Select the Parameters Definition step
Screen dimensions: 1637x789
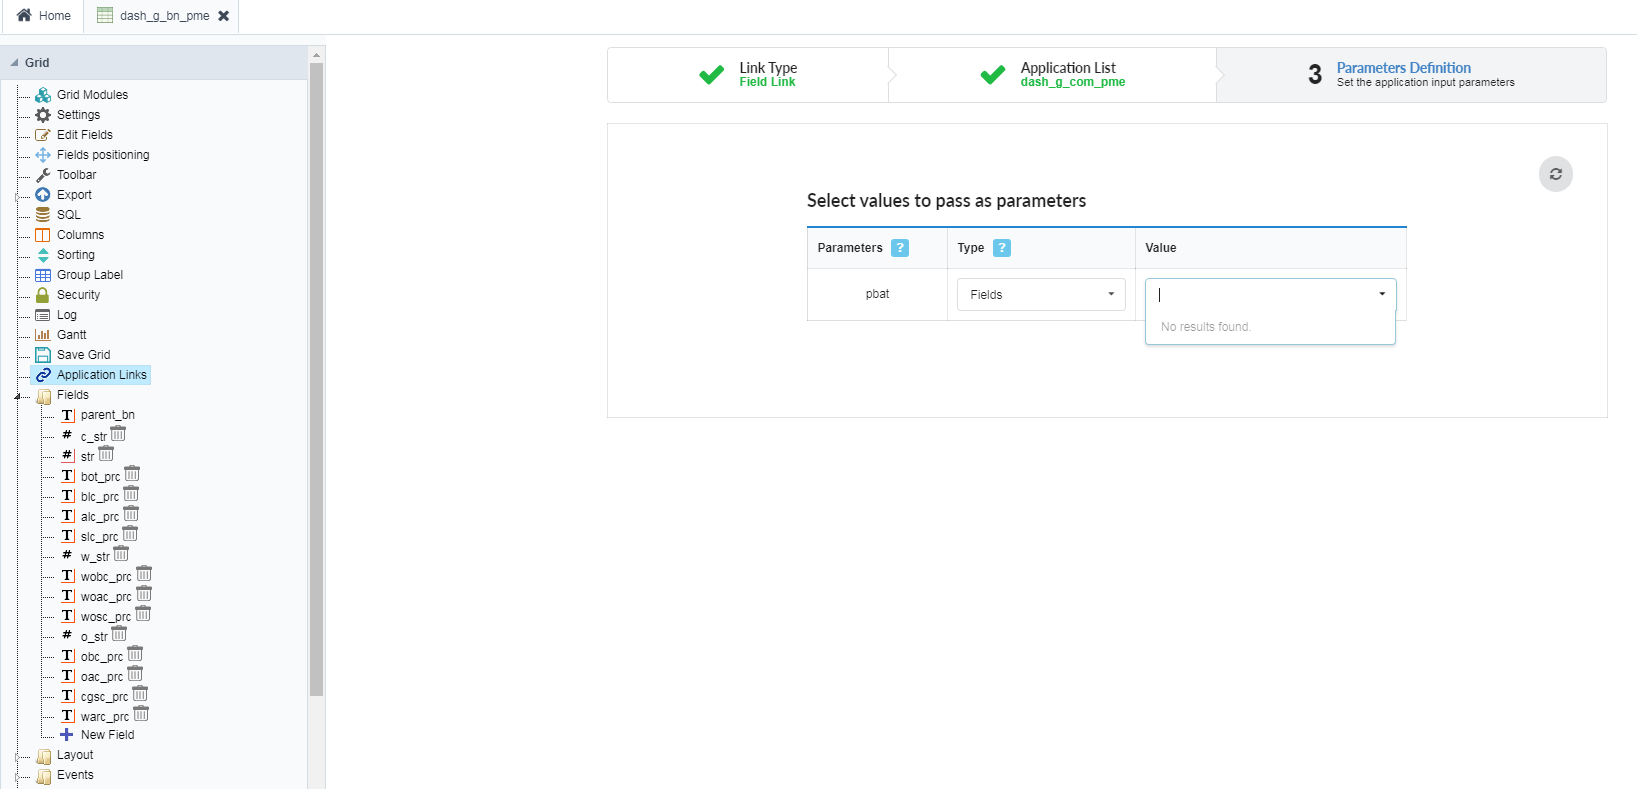pyautogui.click(x=1411, y=75)
